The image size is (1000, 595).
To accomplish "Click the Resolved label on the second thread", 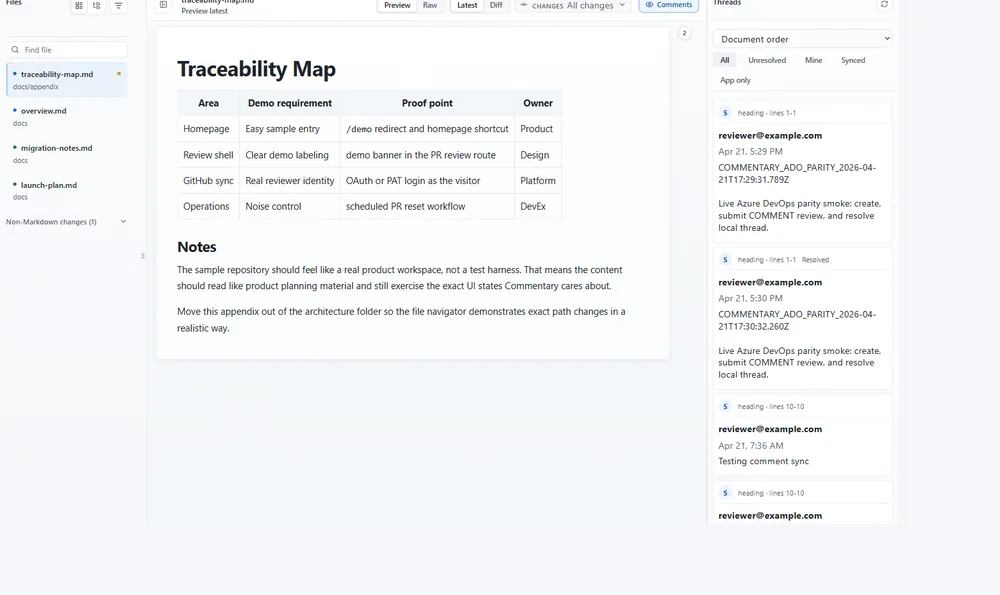I will pos(815,260).
